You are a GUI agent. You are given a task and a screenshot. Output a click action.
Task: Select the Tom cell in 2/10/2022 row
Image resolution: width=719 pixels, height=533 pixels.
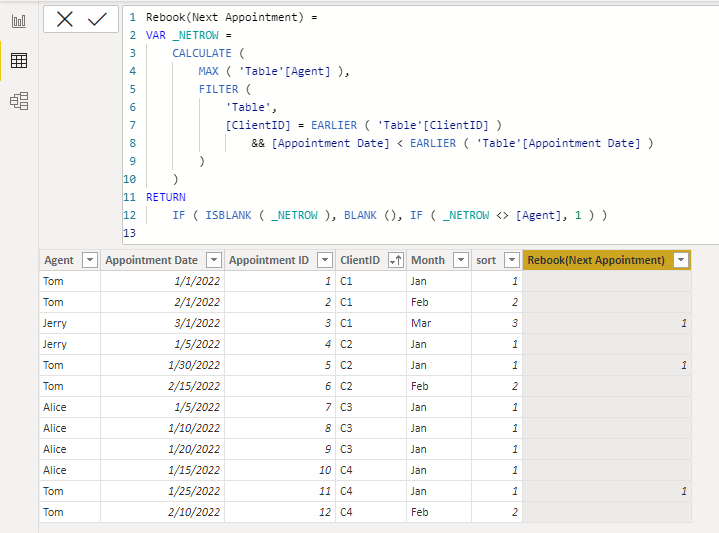pyautogui.click(x=70, y=512)
